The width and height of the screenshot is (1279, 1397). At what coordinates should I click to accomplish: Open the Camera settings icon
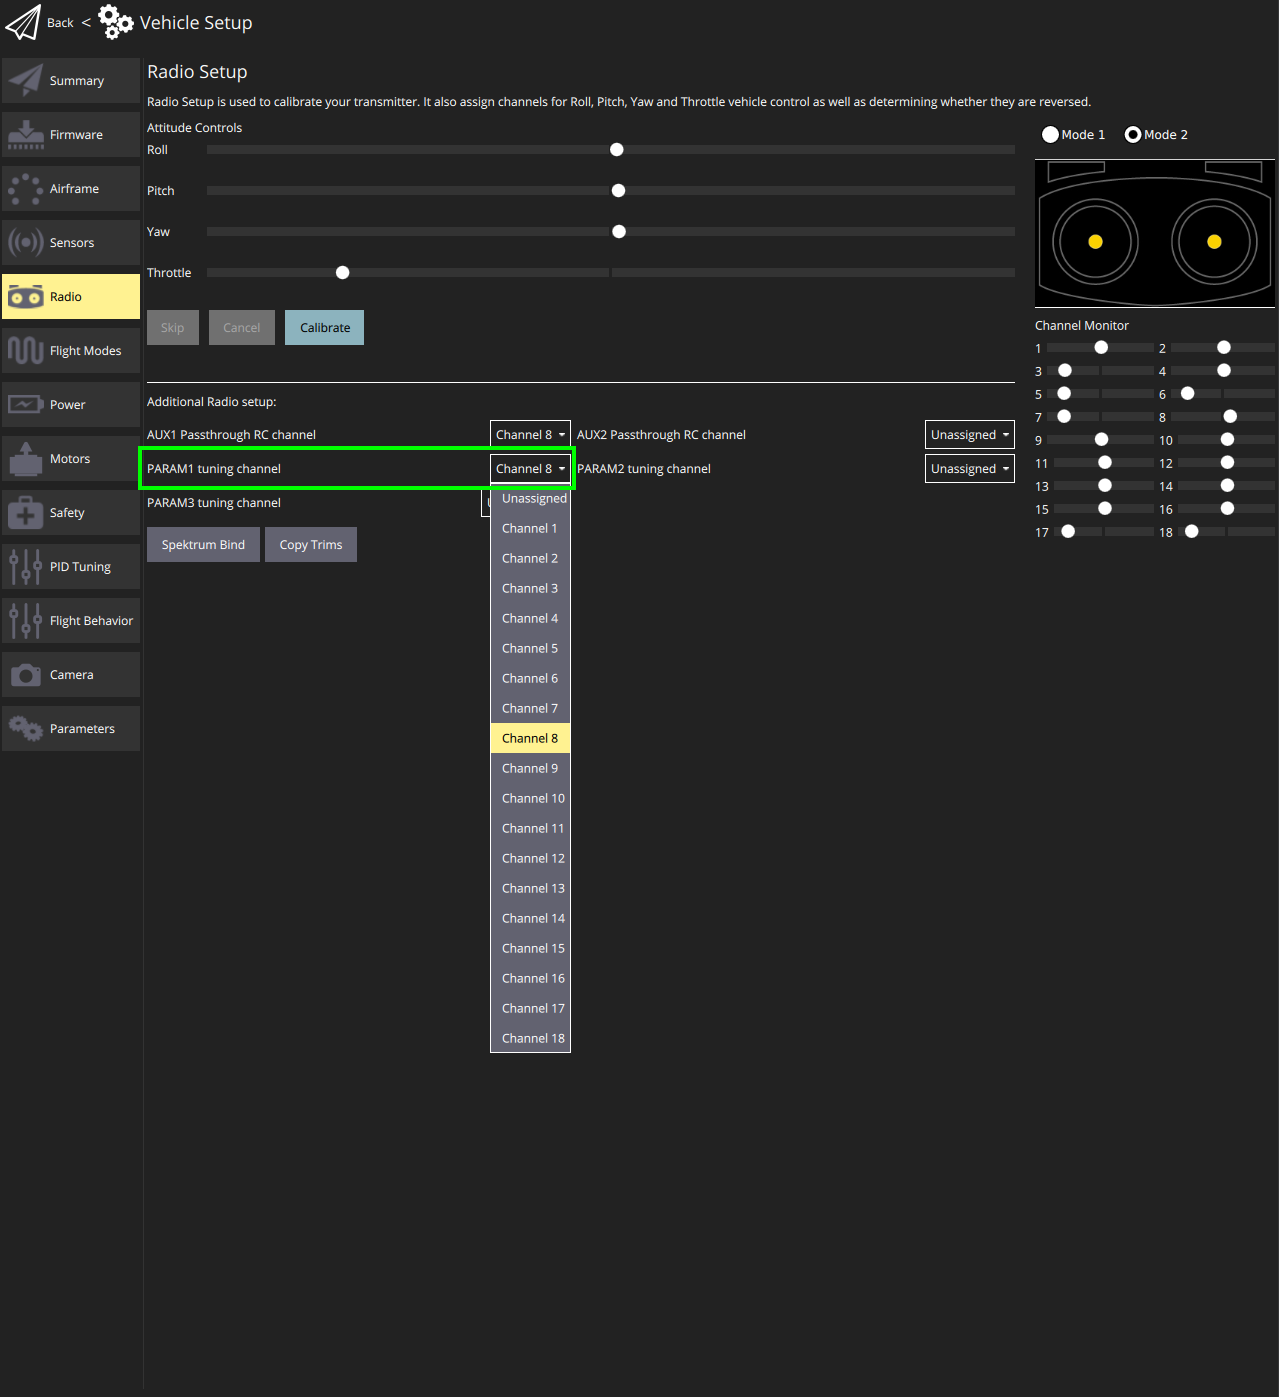[26, 675]
